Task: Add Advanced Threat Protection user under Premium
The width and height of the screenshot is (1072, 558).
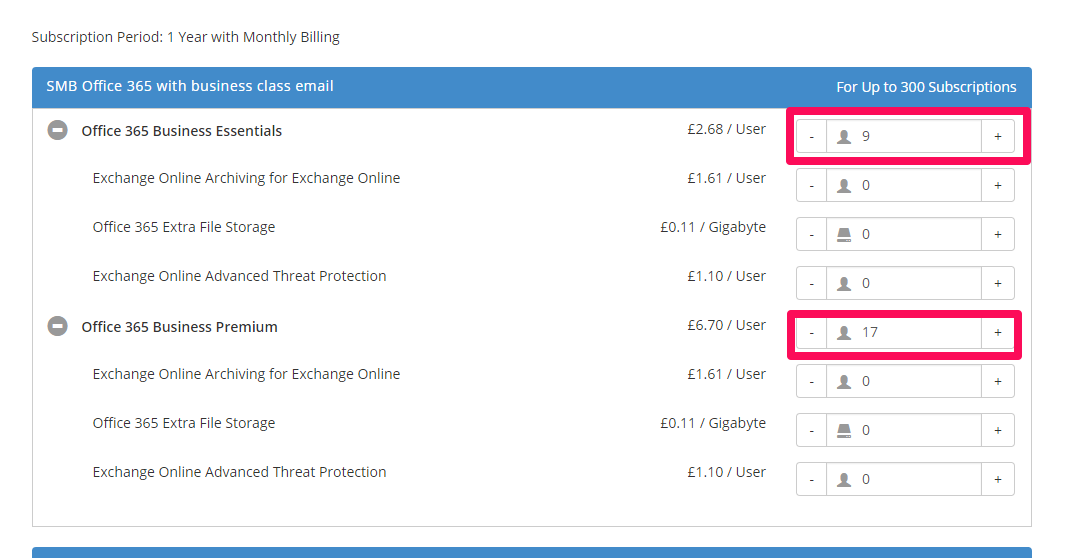Action: point(997,479)
